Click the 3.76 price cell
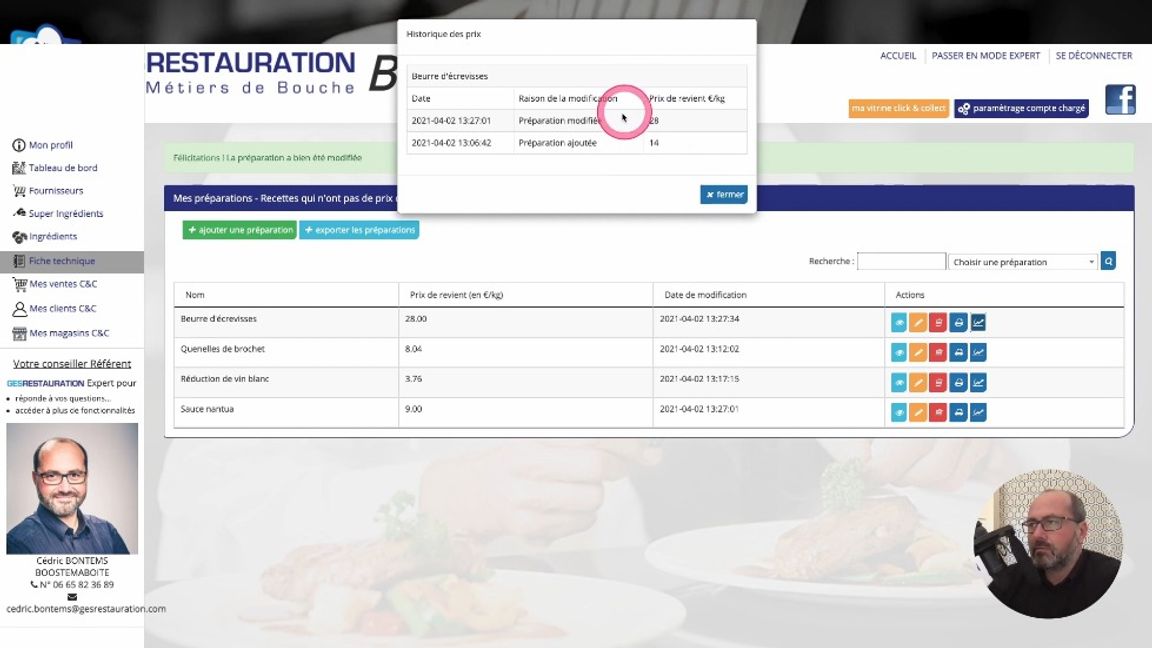Image resolution: width=1152 pixels, height=648 pixels. [x=525, y=383]
